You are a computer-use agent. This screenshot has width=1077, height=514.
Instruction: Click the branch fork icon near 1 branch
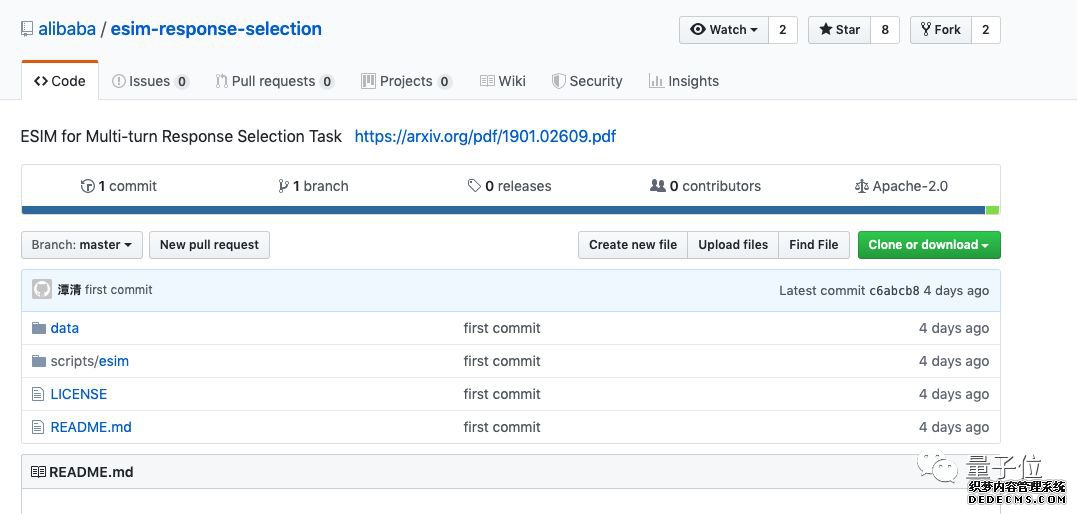pyautogui.click(x=283, y=186)
